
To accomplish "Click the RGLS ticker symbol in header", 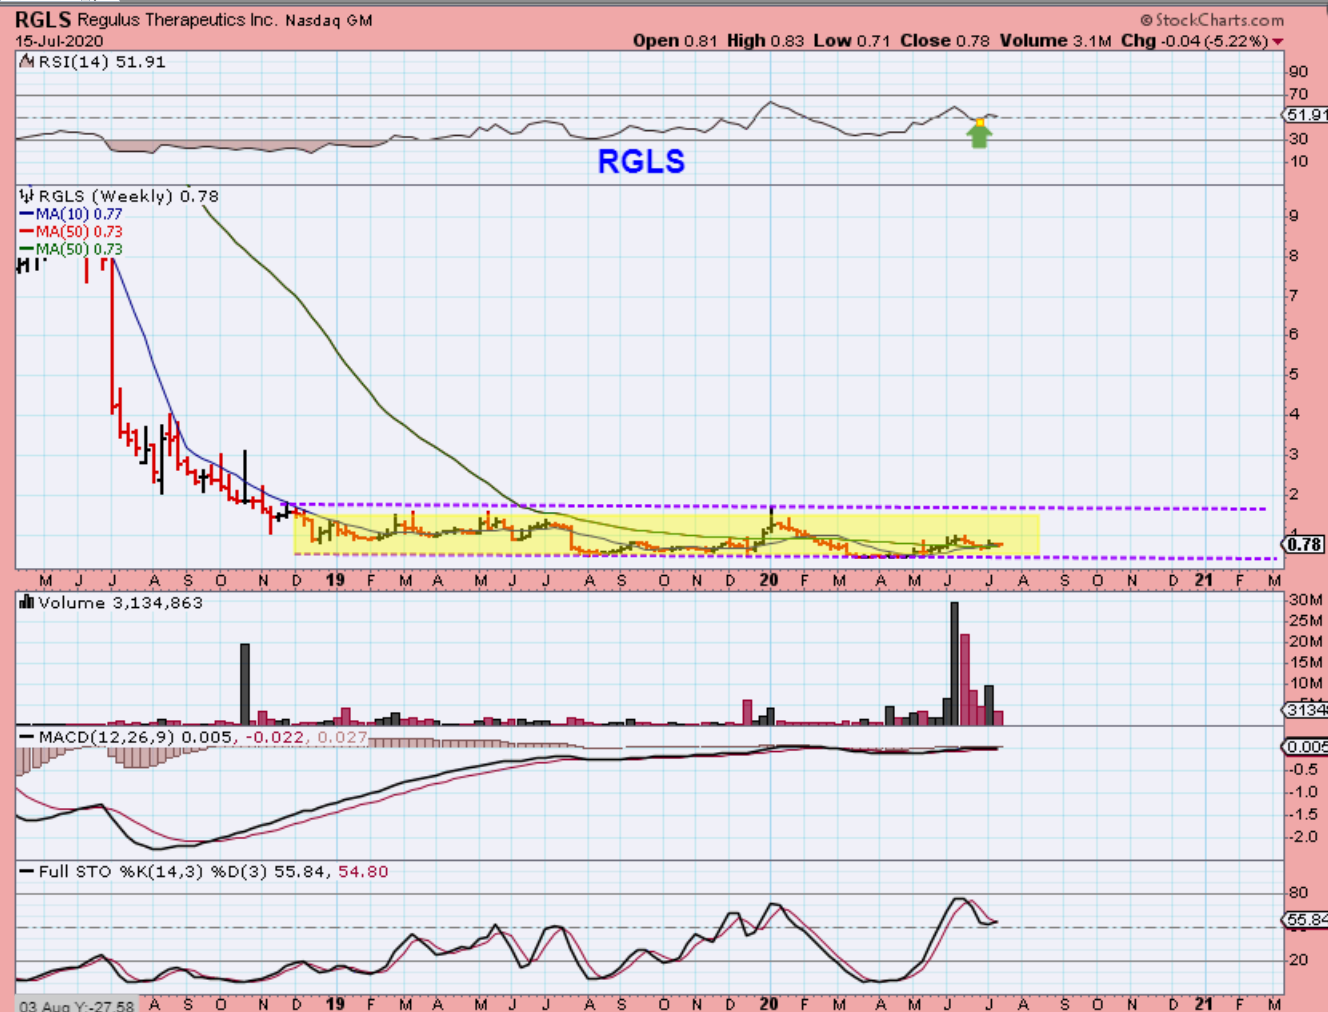I will pos(43,20).
